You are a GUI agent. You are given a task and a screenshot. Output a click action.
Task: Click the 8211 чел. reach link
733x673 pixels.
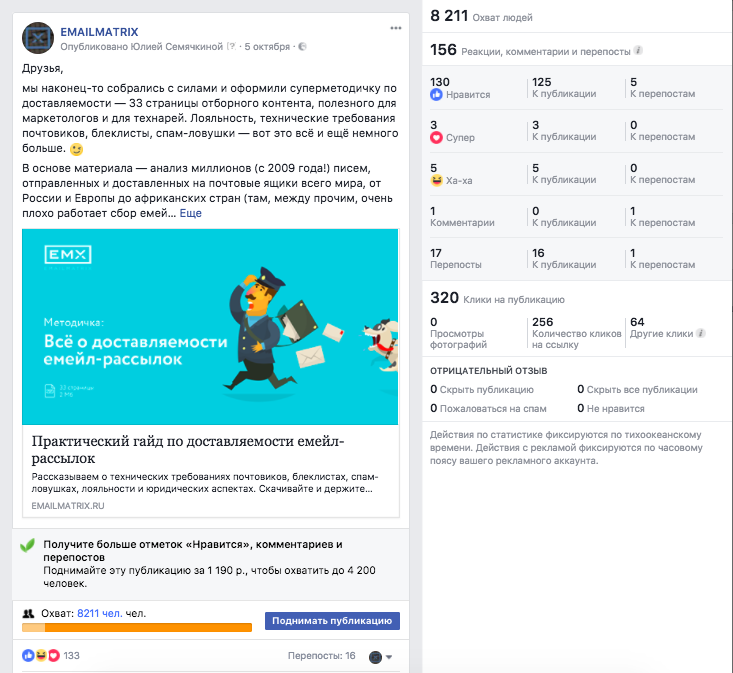pyautogui.click(x=100, y=613)
